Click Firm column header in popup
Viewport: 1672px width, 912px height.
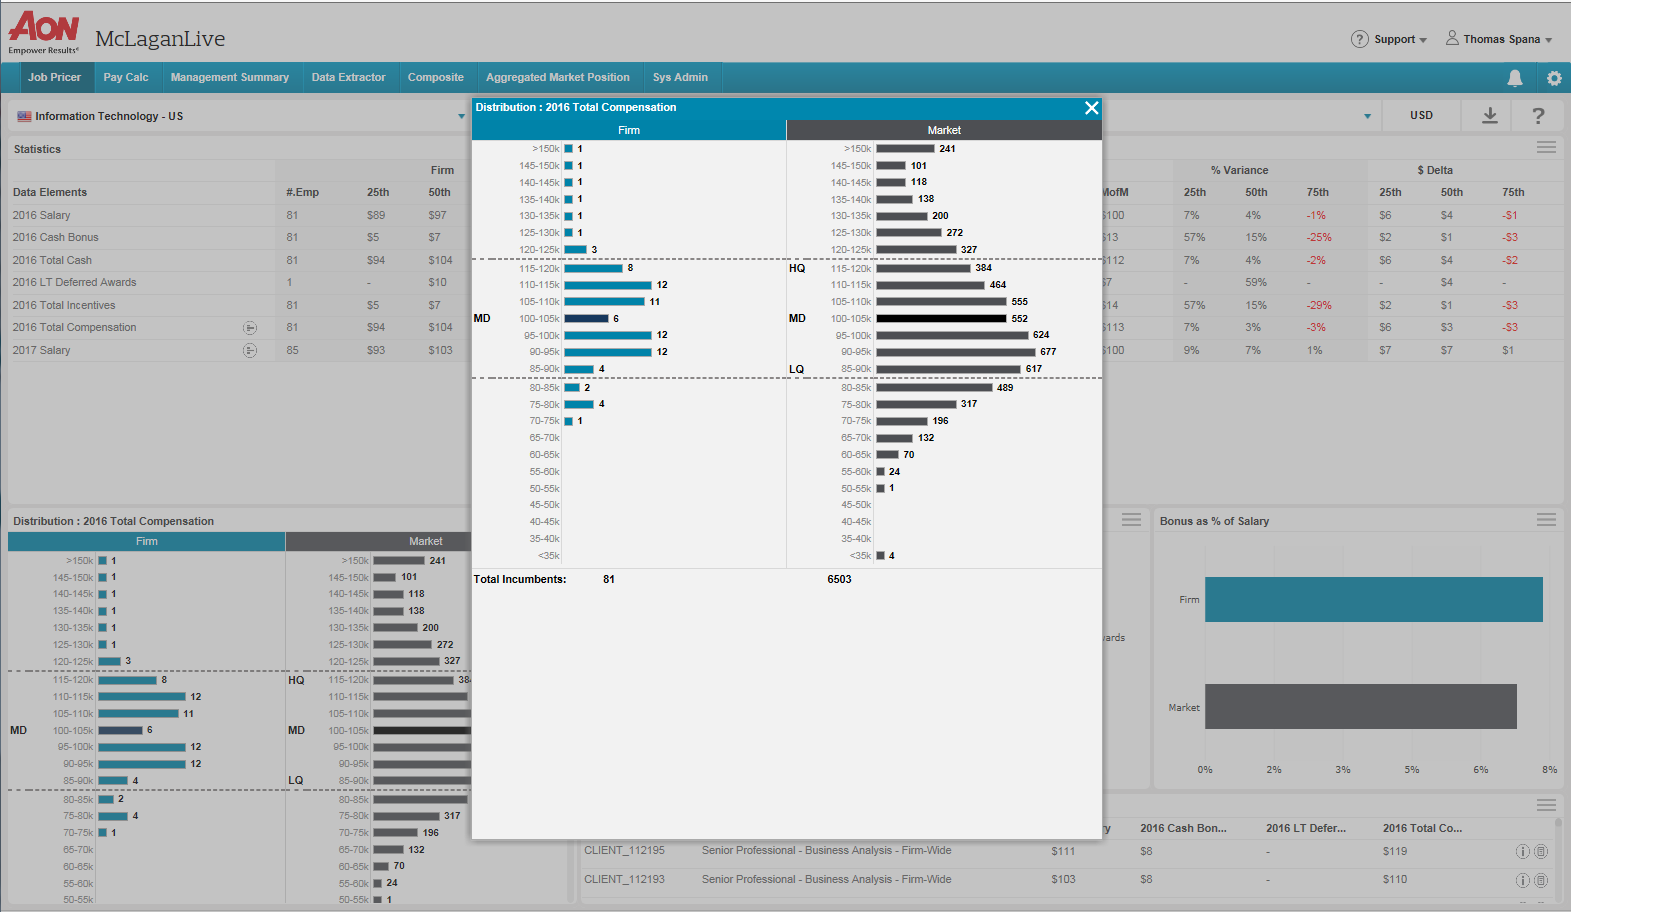(629, 130)
